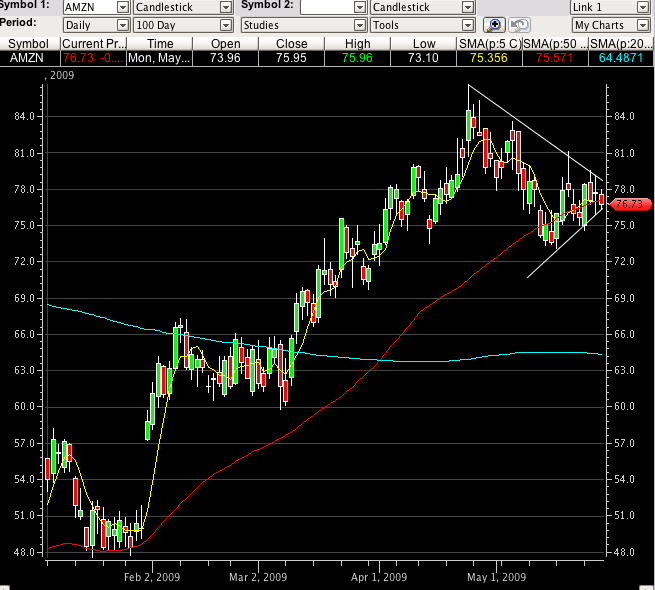The image size is (655, 590).
Task: Click the Symbol column header
Action: pos(30,43)
